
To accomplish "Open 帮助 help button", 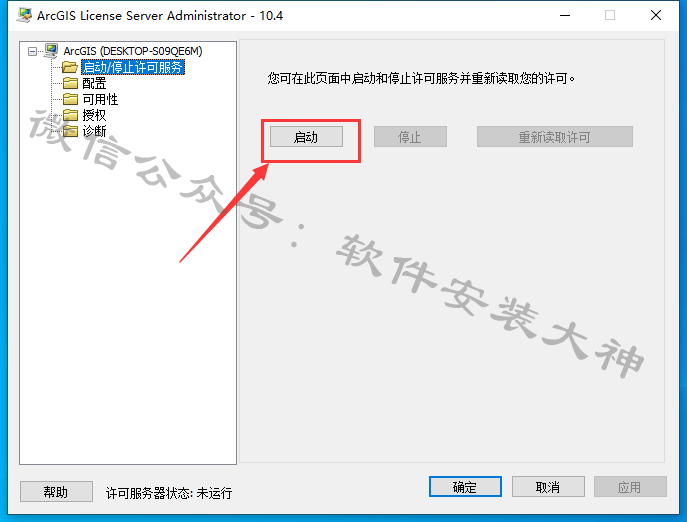I will pyautogui.click(x=56, y=491).
